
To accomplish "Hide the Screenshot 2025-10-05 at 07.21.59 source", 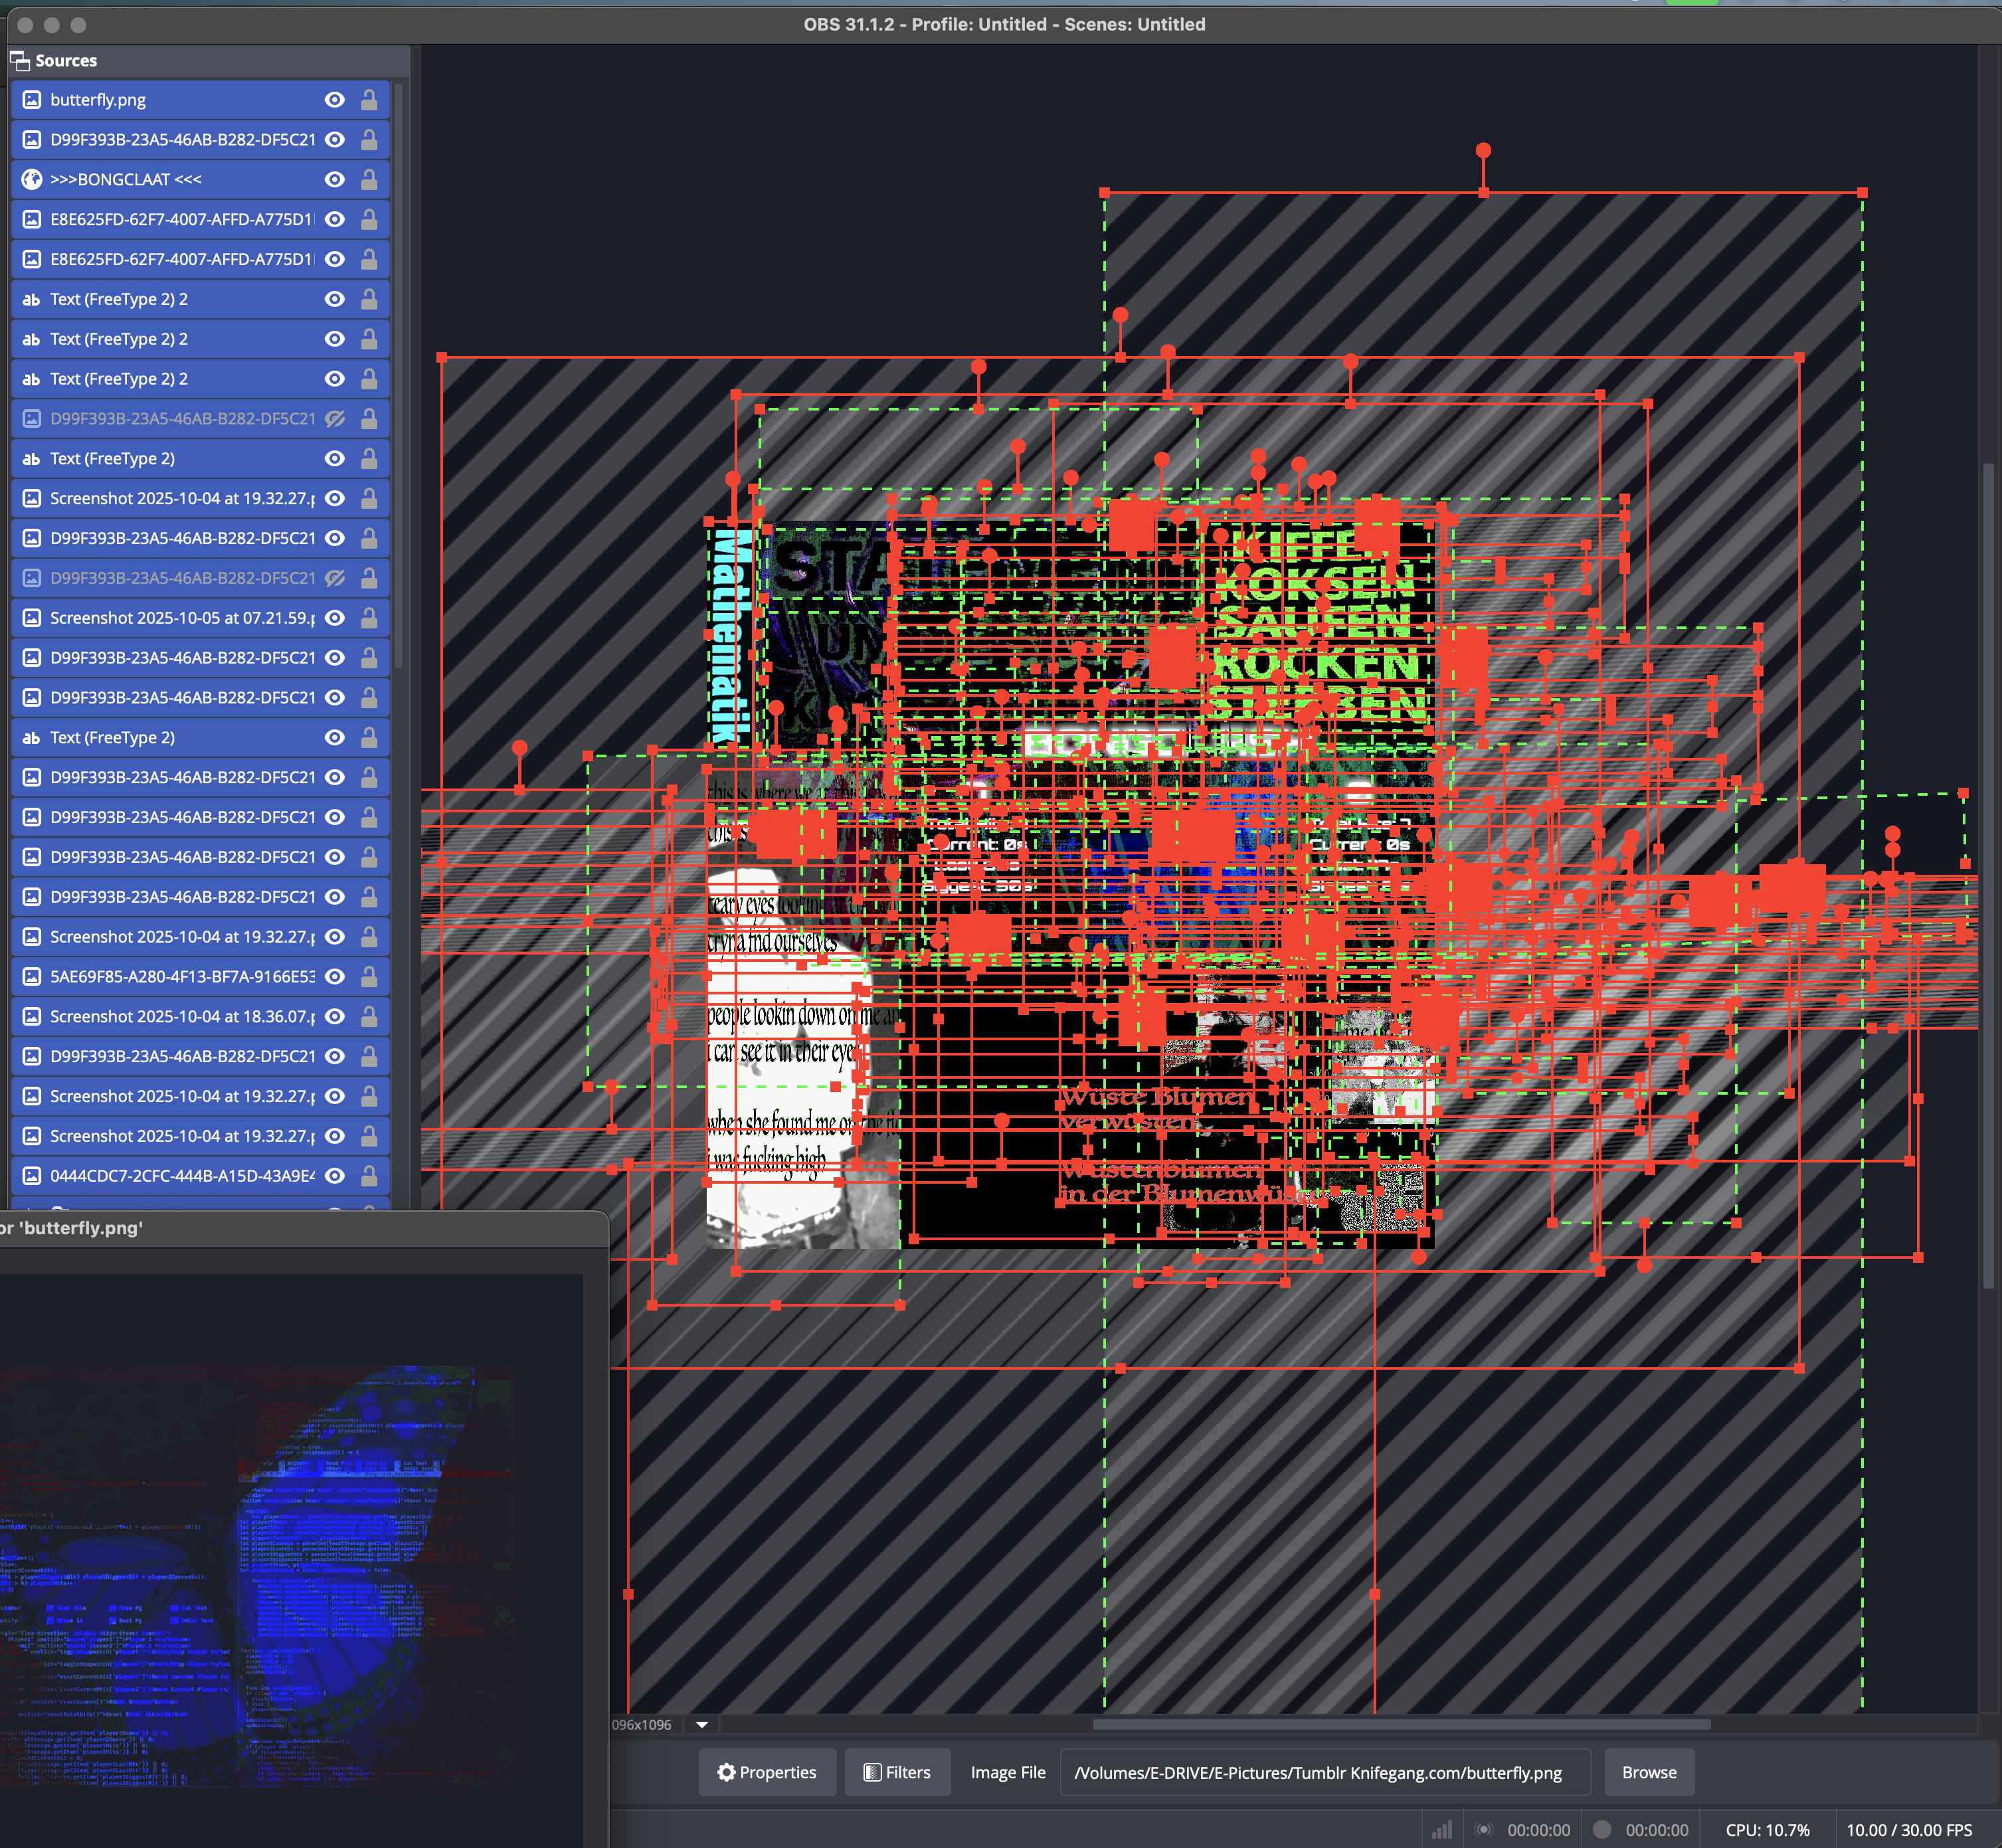I will click(335, 618).
